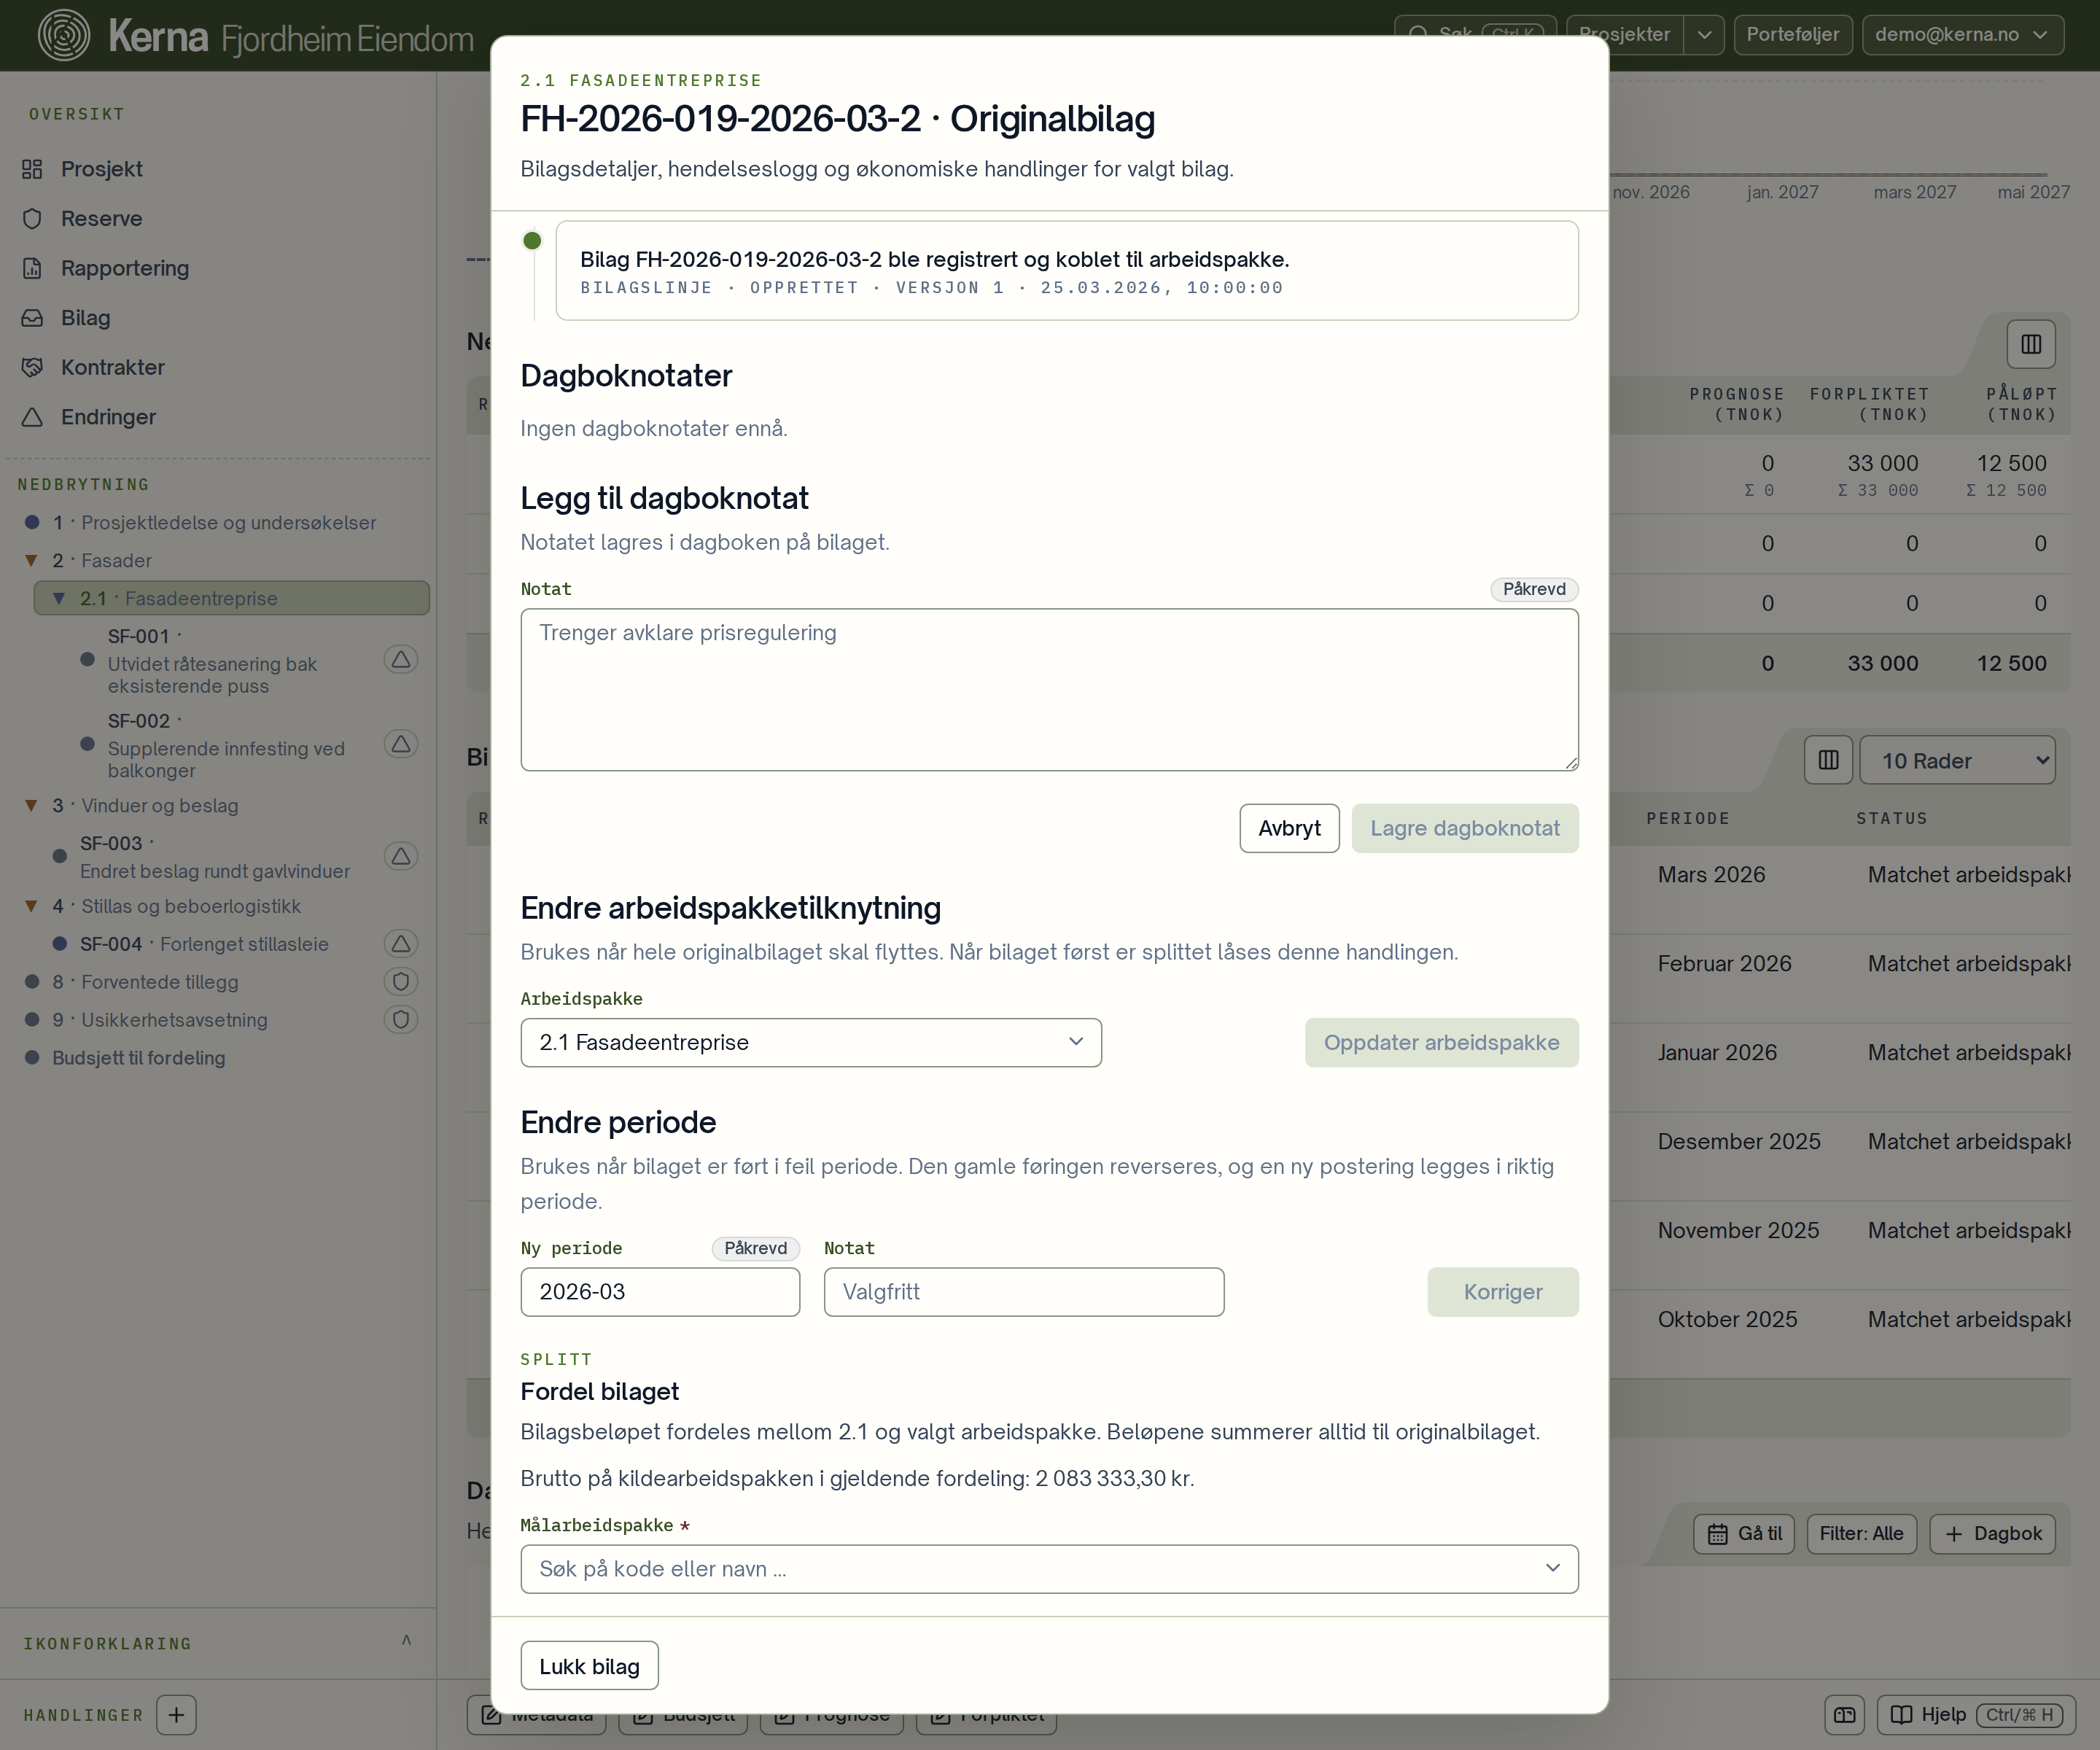Open Bilag in the sidebar
2100x1750 pixels.
click(x=85, y=317)
